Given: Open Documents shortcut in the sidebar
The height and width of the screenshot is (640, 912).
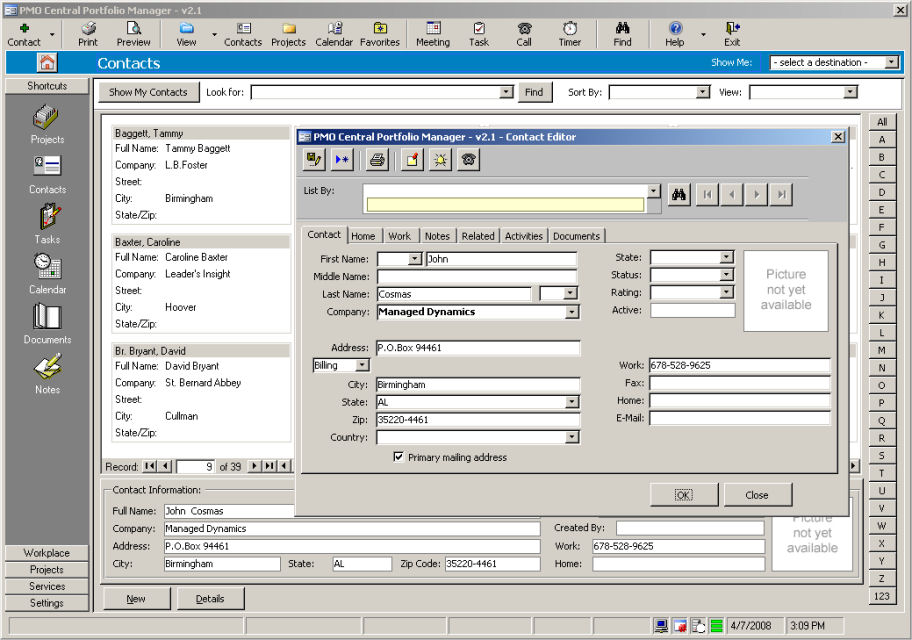Looking at the screenshot, I should click(47, 324).
